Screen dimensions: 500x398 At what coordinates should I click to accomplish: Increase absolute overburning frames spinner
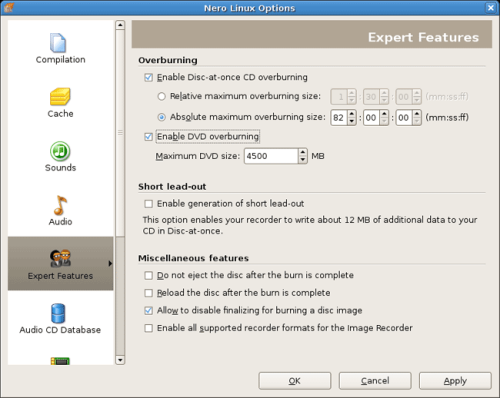417,114
